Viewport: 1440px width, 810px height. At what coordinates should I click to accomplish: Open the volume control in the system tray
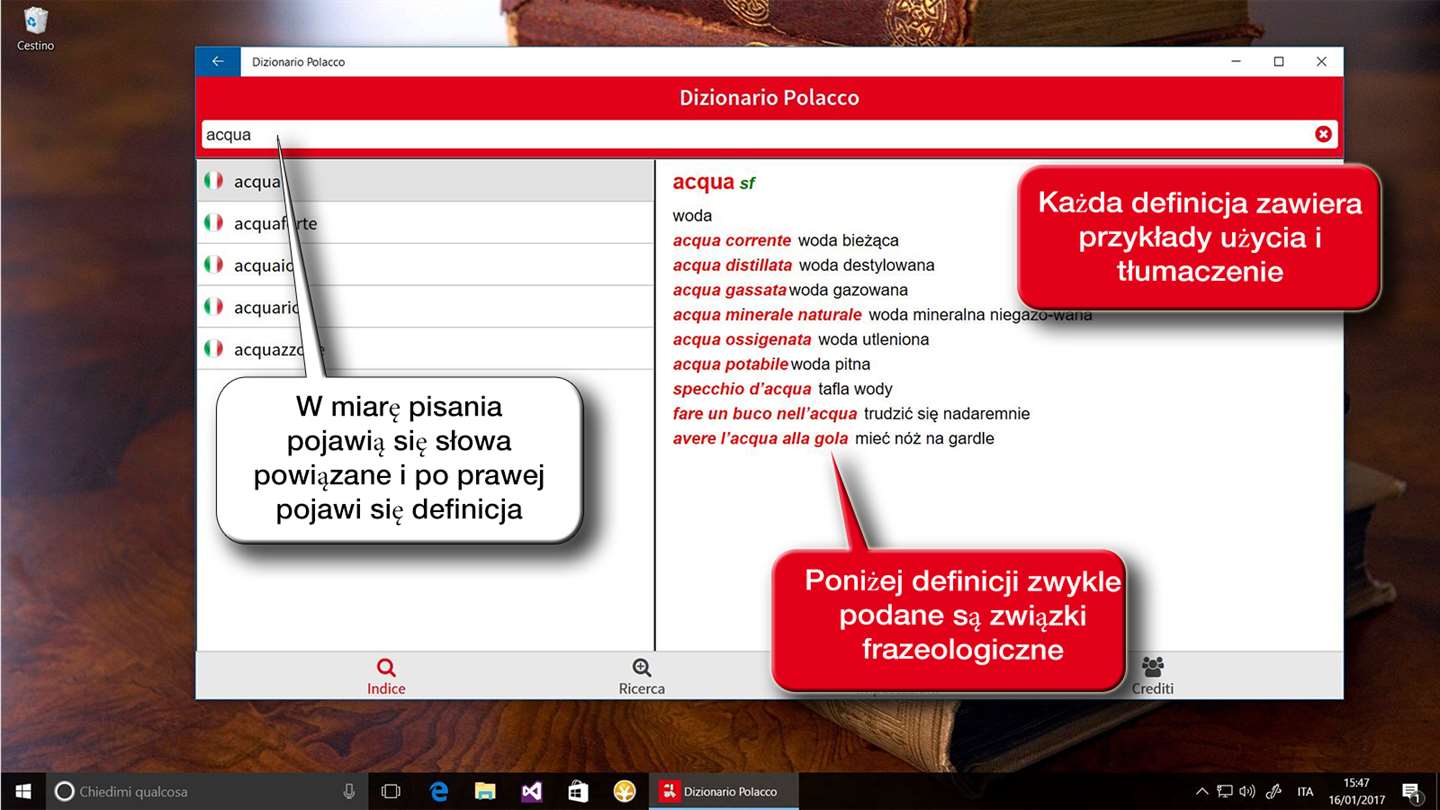(1247, 791)
